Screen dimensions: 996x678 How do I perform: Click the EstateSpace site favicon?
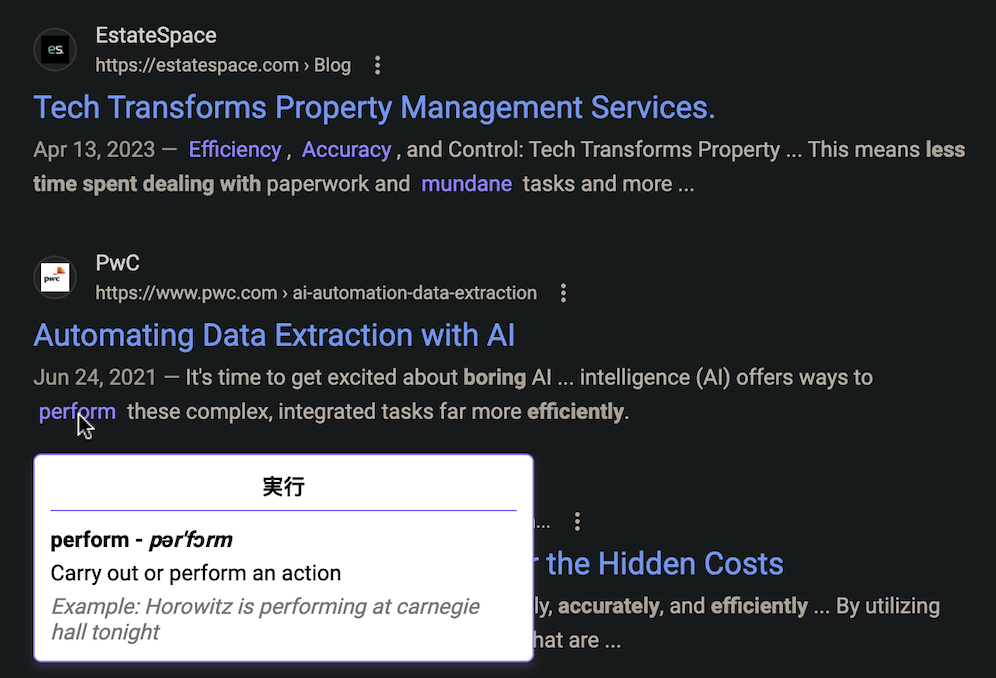(x=55, y=50)
